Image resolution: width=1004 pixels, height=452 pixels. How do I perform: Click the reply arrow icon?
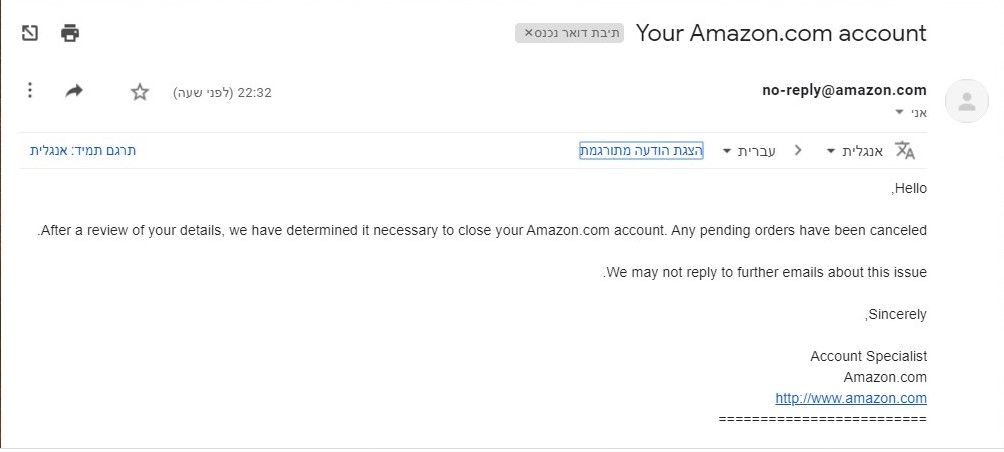(74, 91)
